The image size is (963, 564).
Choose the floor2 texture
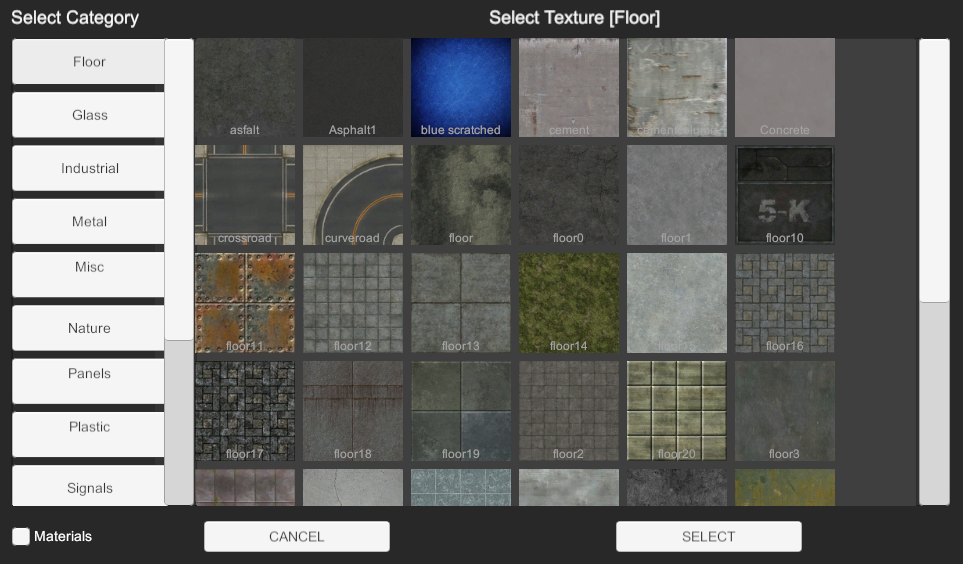coord(569,412)
